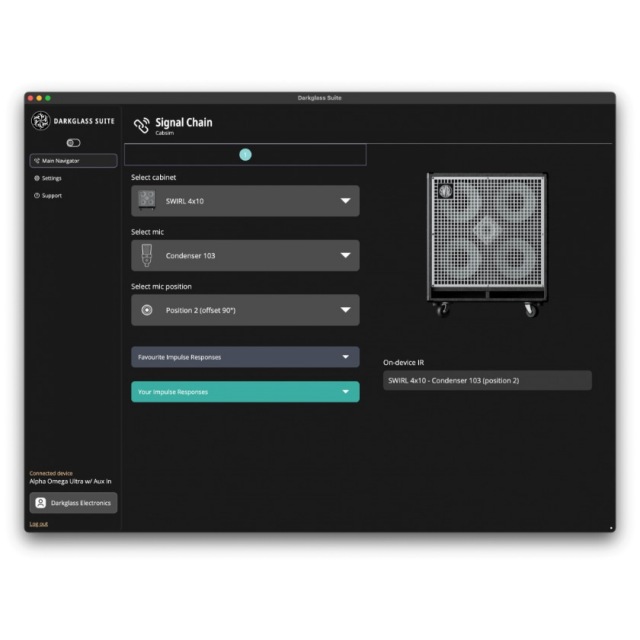
Task: Click the Select cabinet label
Action: (x=153, y=178)
